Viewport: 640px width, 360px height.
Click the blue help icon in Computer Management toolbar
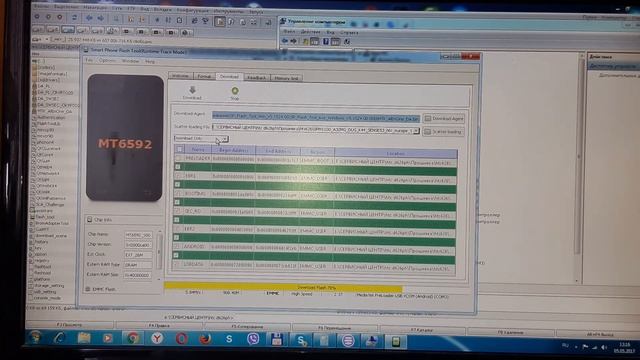pyautogui.click(x=325, y=41)
